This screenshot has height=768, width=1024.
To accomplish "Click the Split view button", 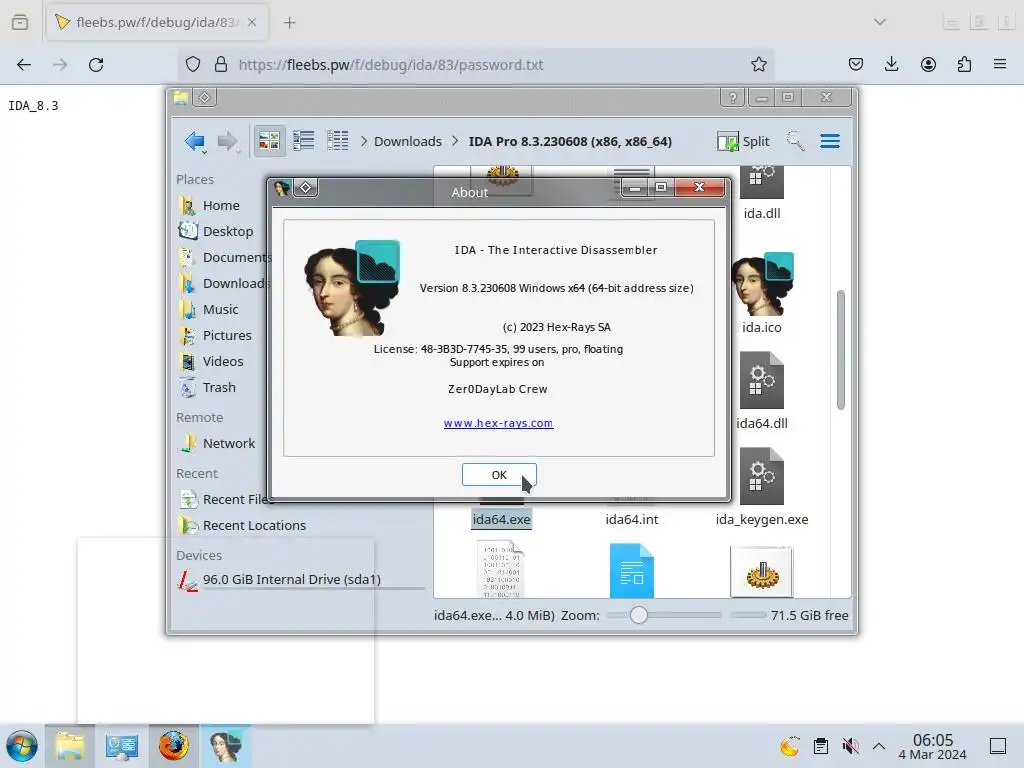I will pos(743,142).
